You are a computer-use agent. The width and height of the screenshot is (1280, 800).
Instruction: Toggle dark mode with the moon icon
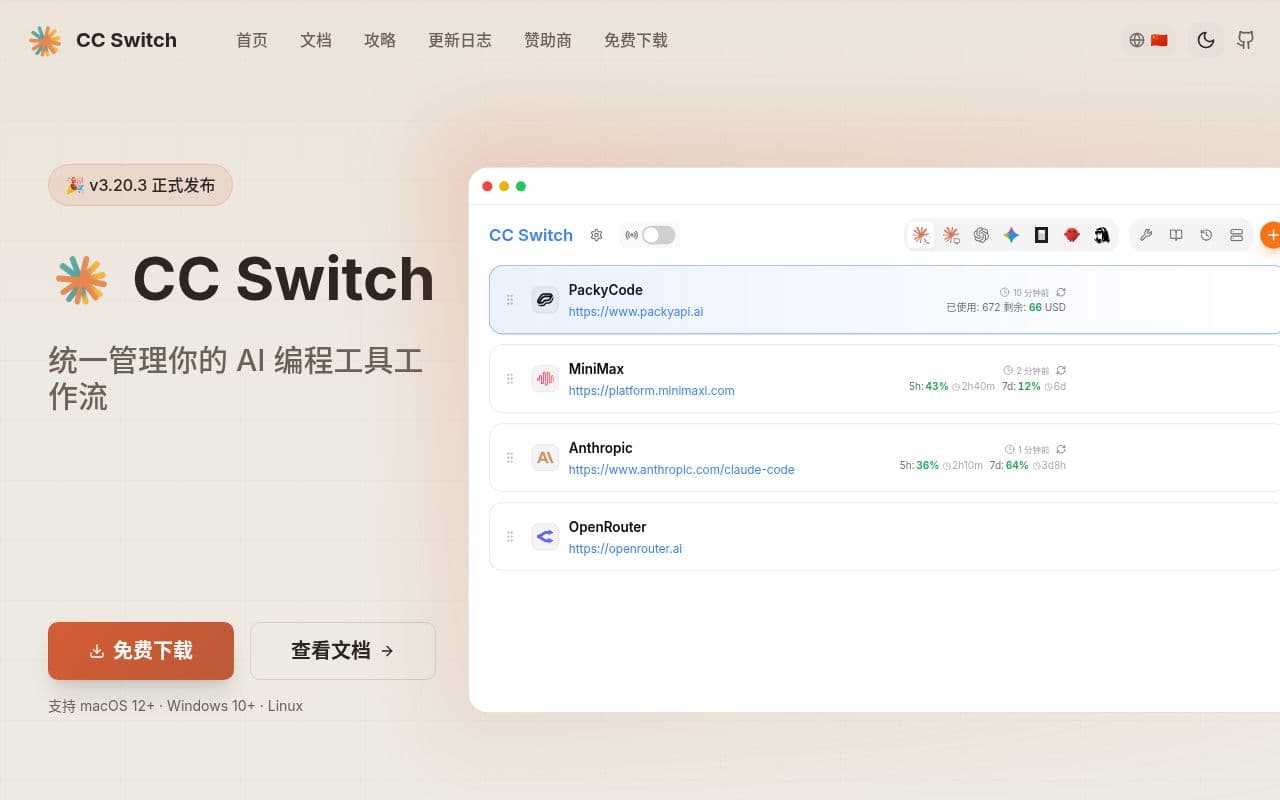pyautogui.click(x=1206, y=40)
